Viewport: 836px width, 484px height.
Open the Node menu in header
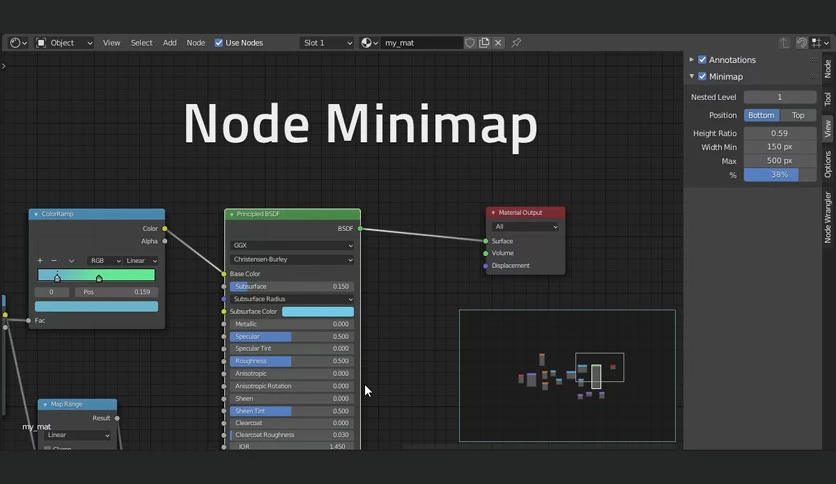click(x=196, y=43)
